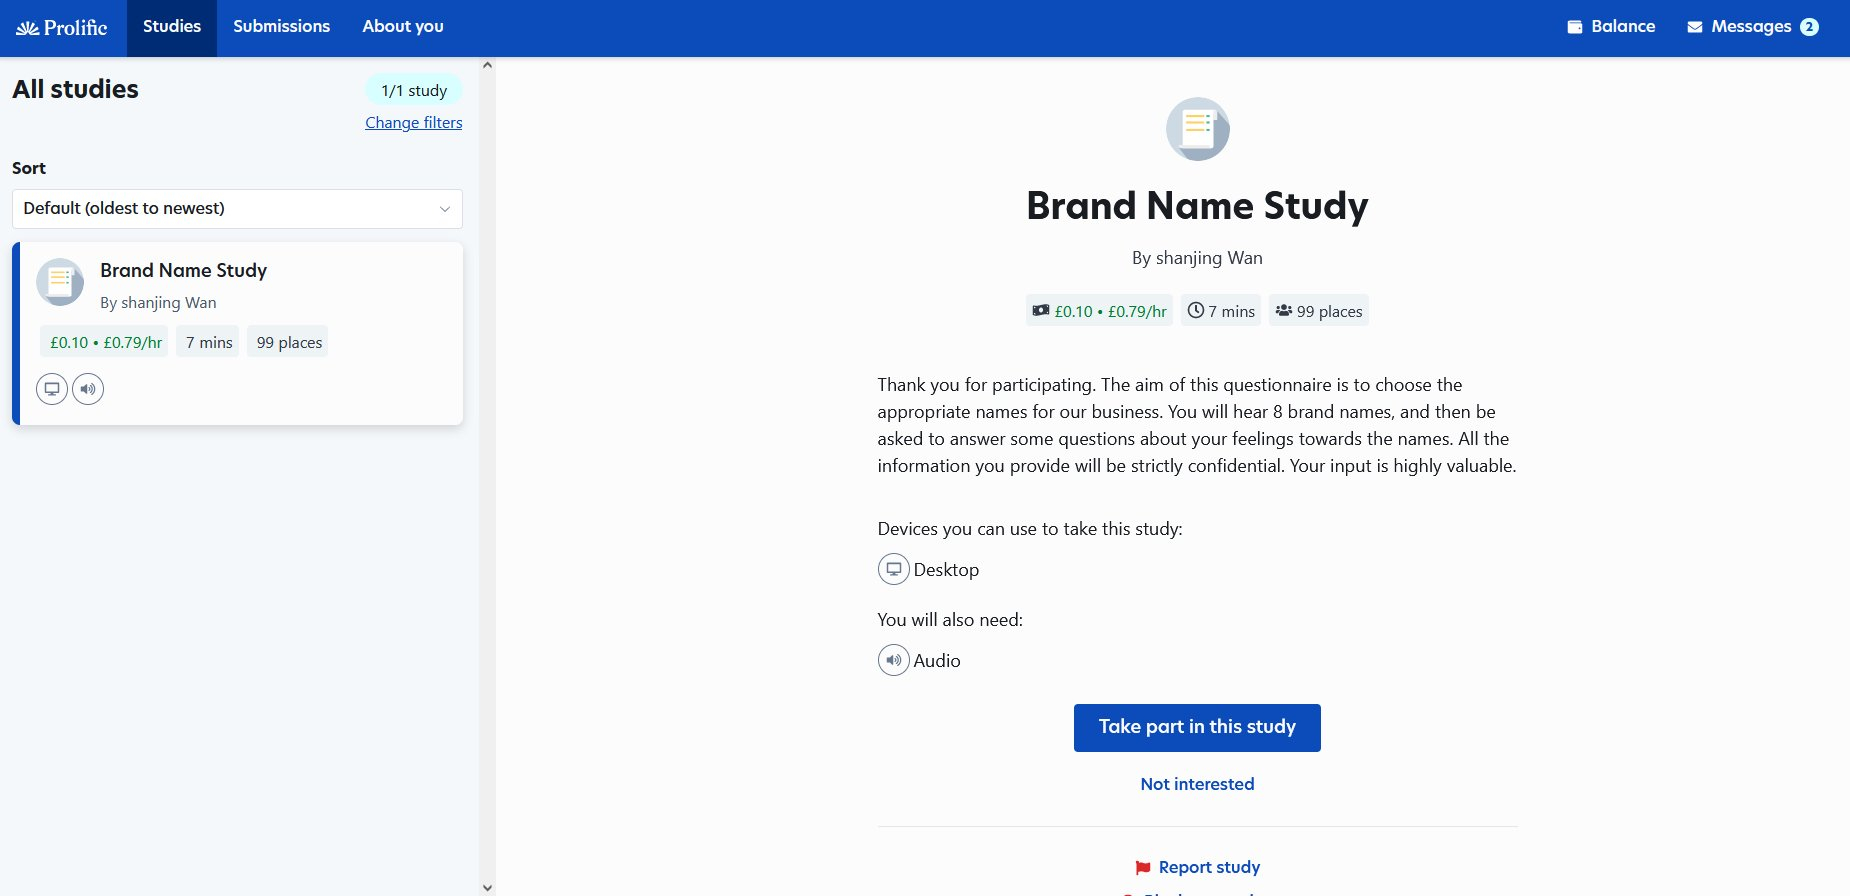Click the audio speaker icon in study card

click(88, 389)
